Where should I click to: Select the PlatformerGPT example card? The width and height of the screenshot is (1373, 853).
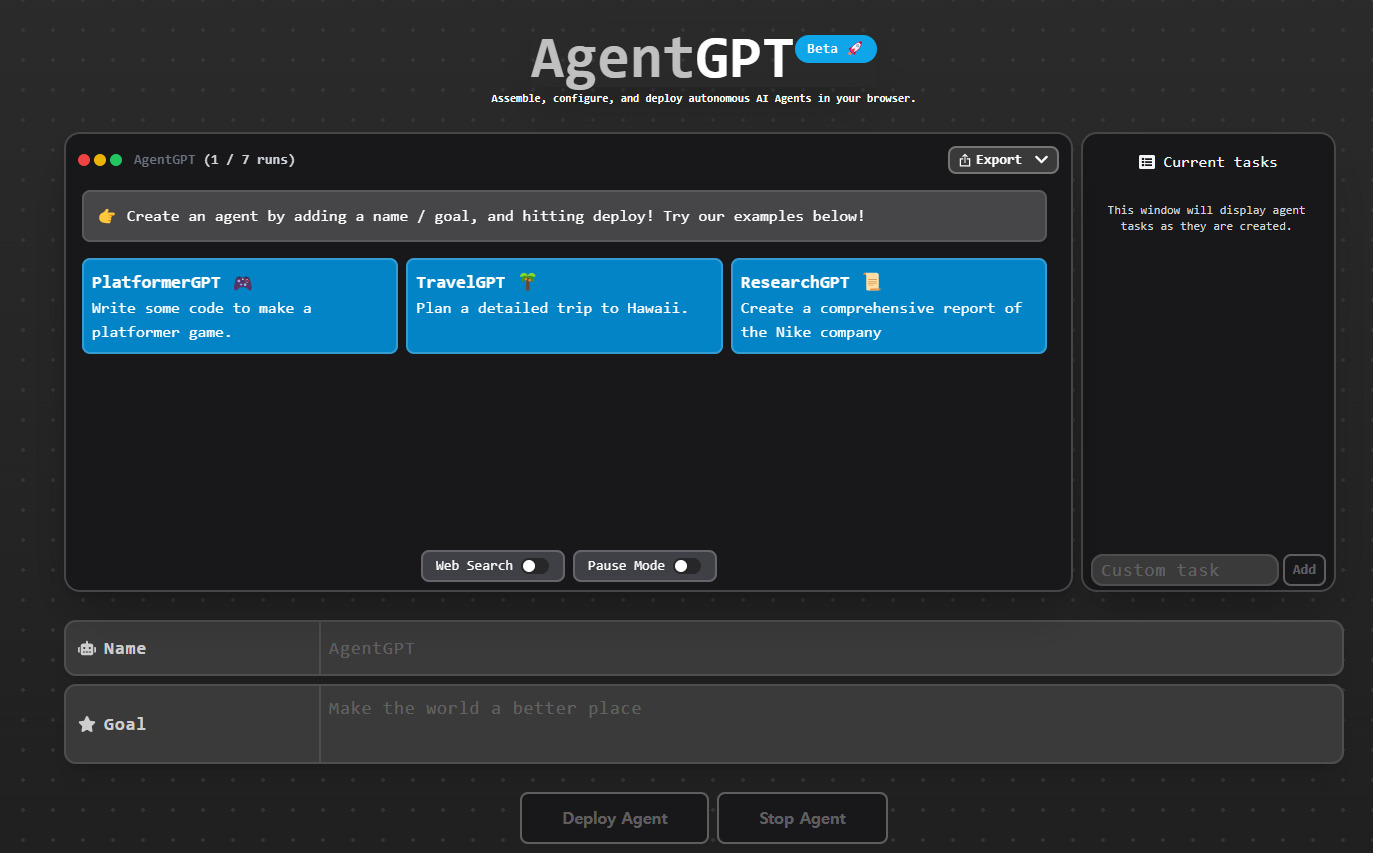tap(240, 306)
